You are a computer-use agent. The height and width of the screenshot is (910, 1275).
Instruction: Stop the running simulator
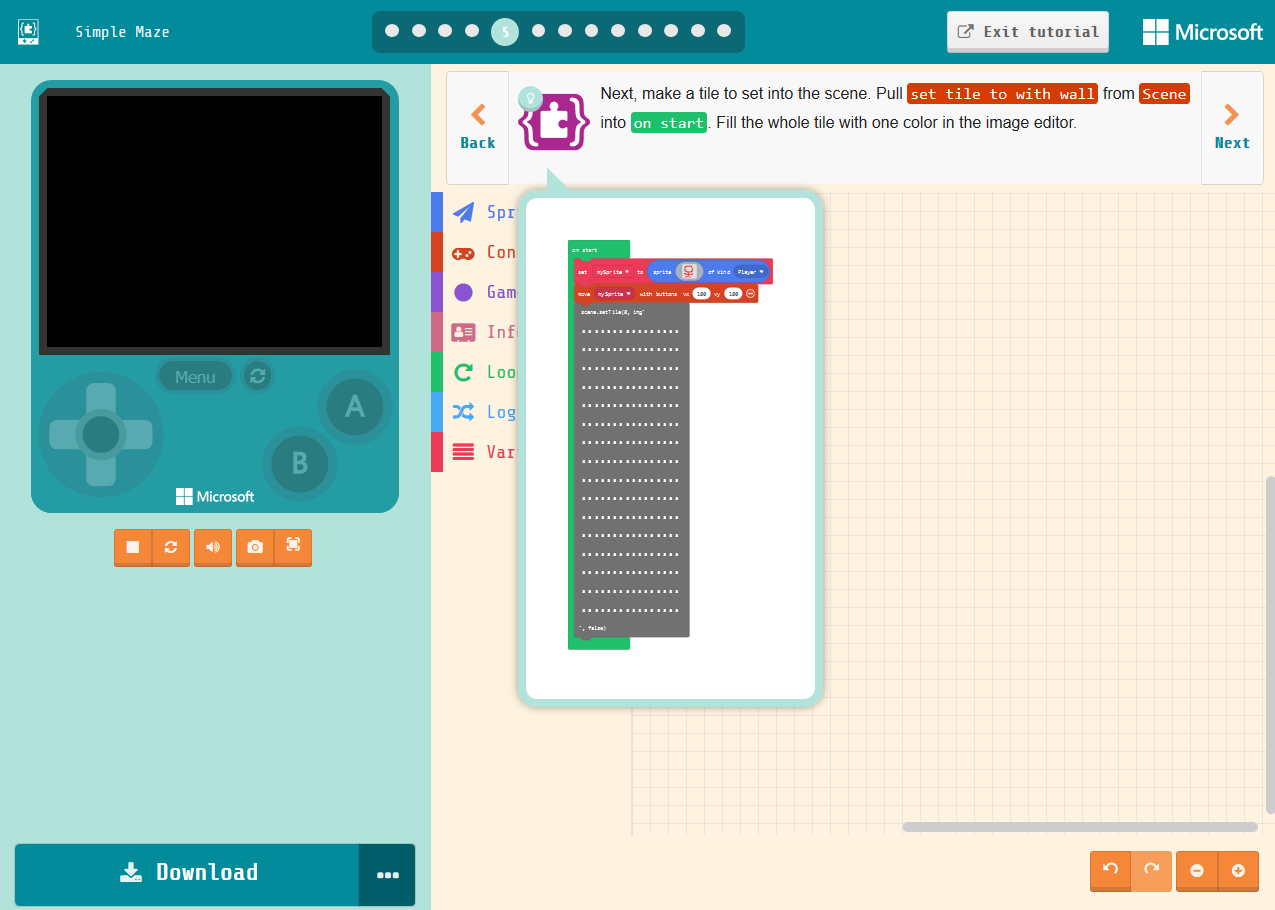[x=132, y=547]
